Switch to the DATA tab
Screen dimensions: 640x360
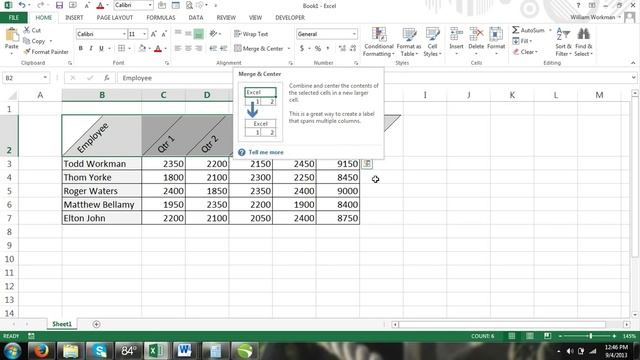pyautogui.click(x=196, y=18)
